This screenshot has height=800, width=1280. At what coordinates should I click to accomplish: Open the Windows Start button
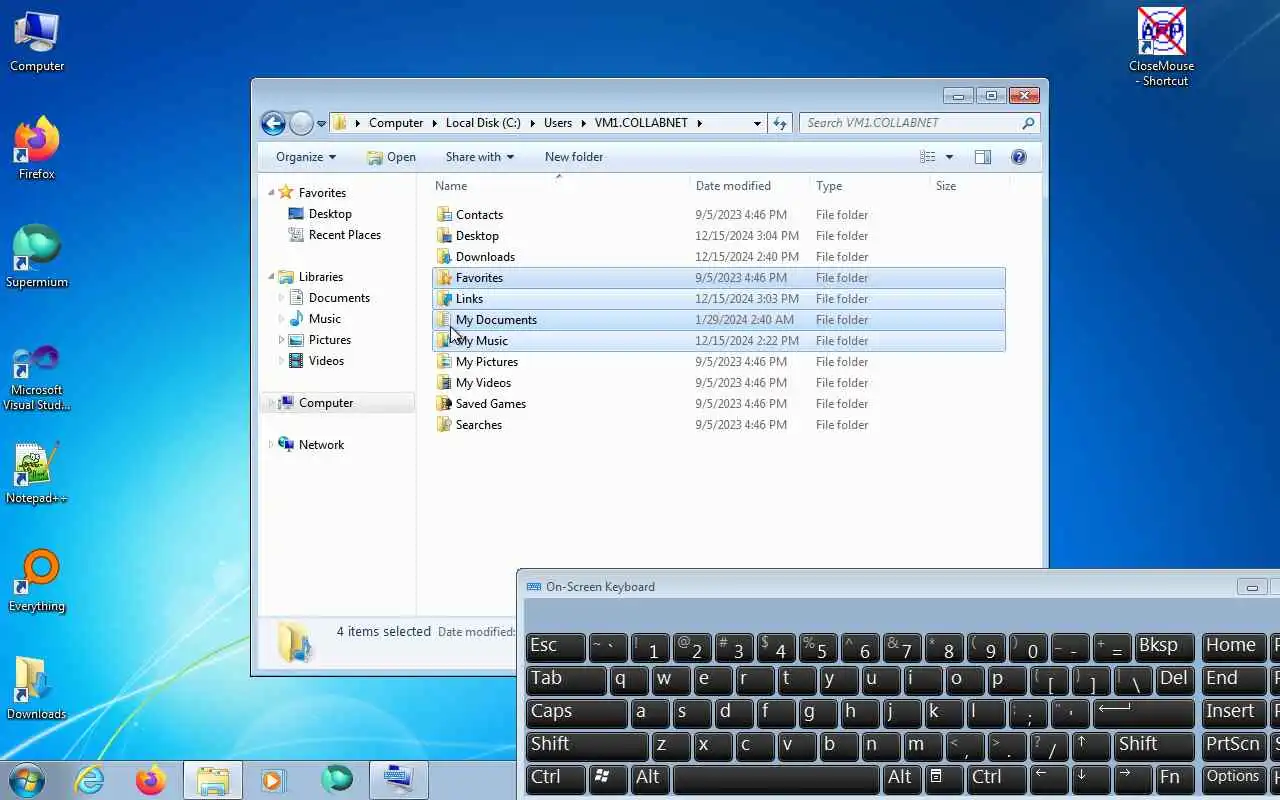(27, 779)
